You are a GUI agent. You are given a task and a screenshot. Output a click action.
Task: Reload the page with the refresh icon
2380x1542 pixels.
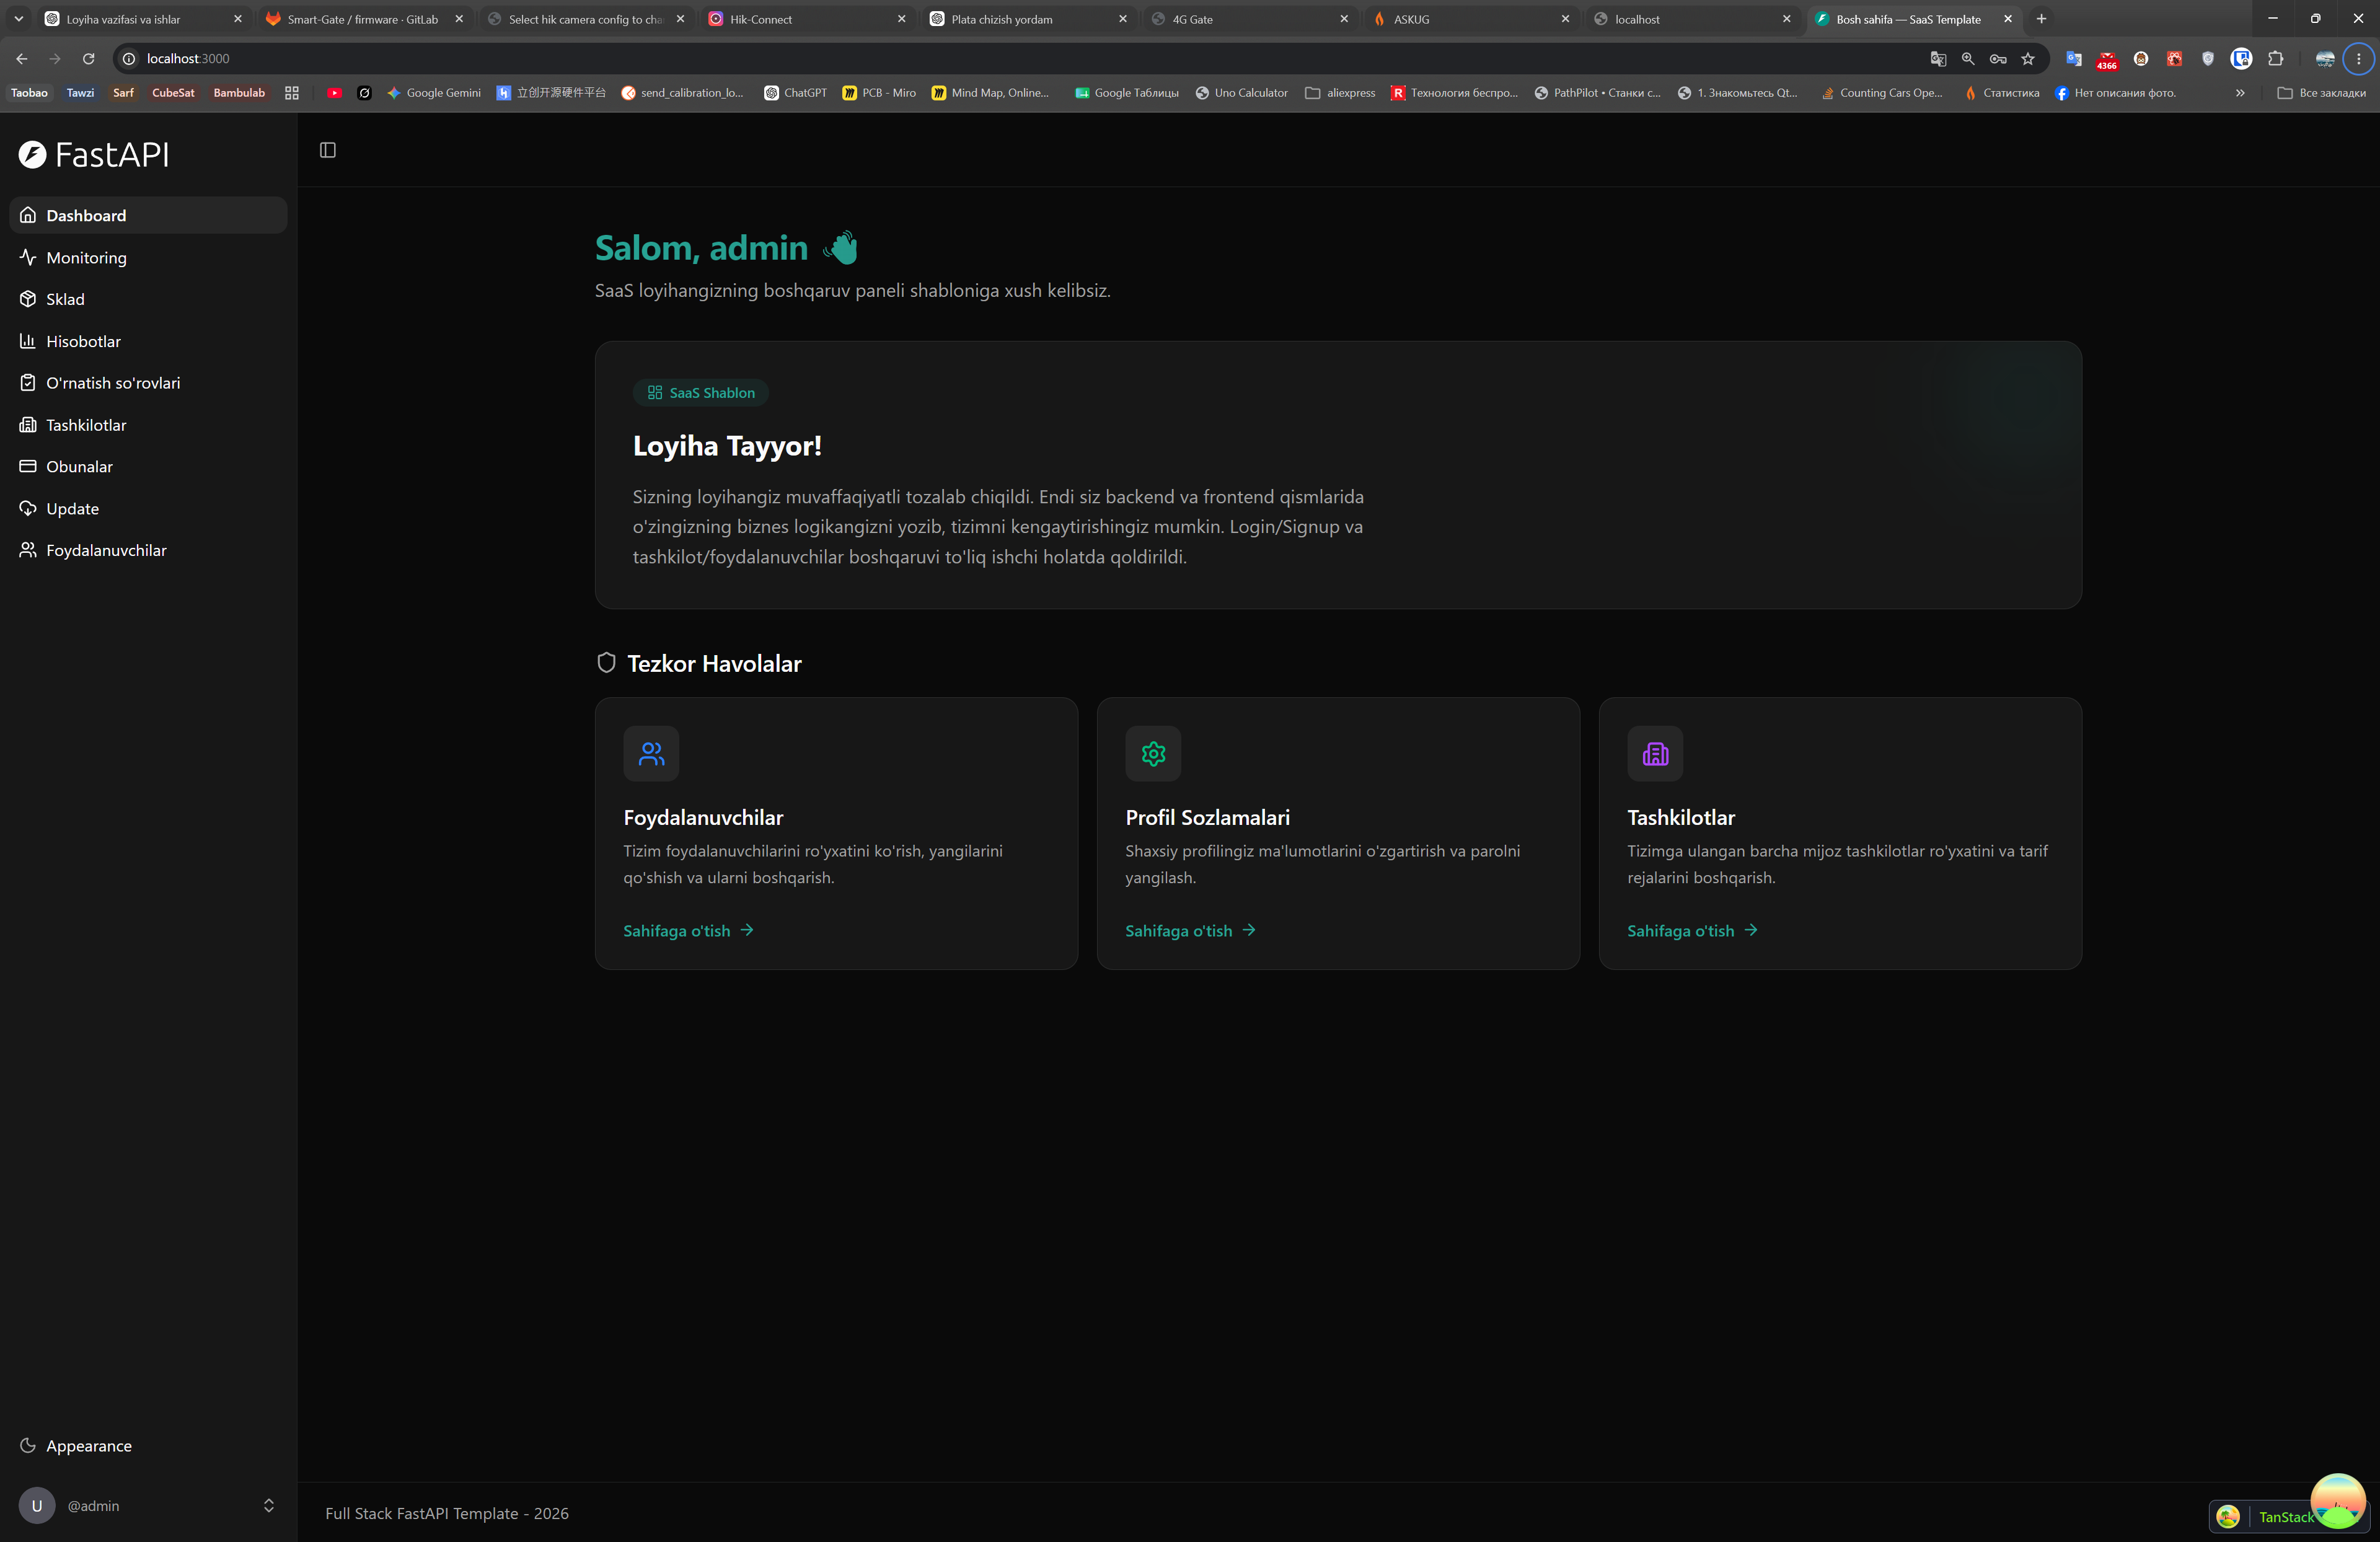[89, 59]
